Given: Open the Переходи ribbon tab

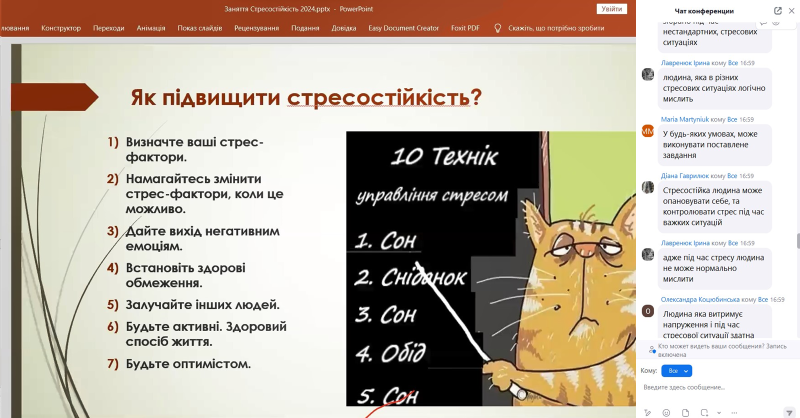Looking at the screenshot, I should [109, 28].
